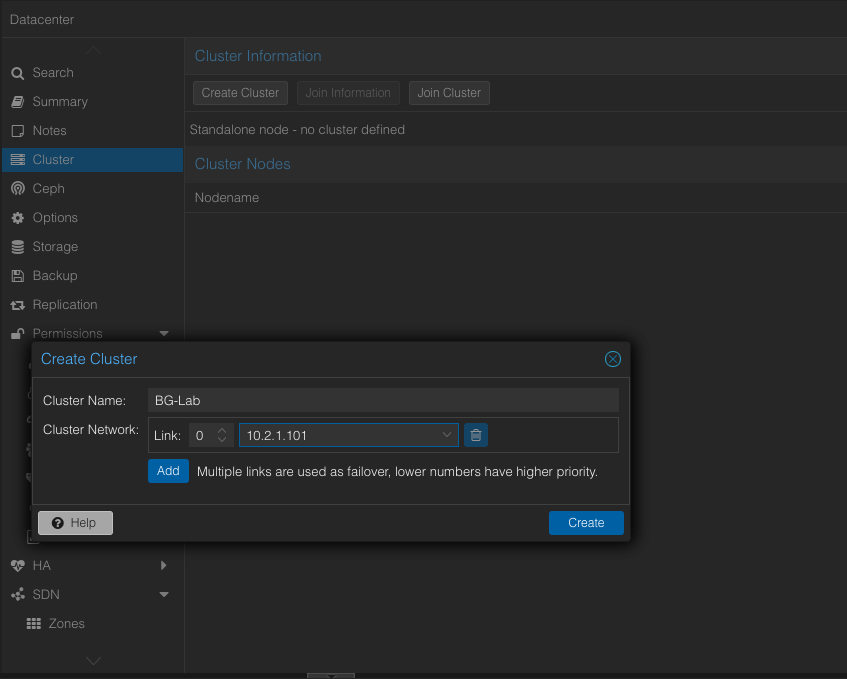Viewport: 847px width, 679px height.
Task: Click the Join Cluster button
Action: (449, 93)
